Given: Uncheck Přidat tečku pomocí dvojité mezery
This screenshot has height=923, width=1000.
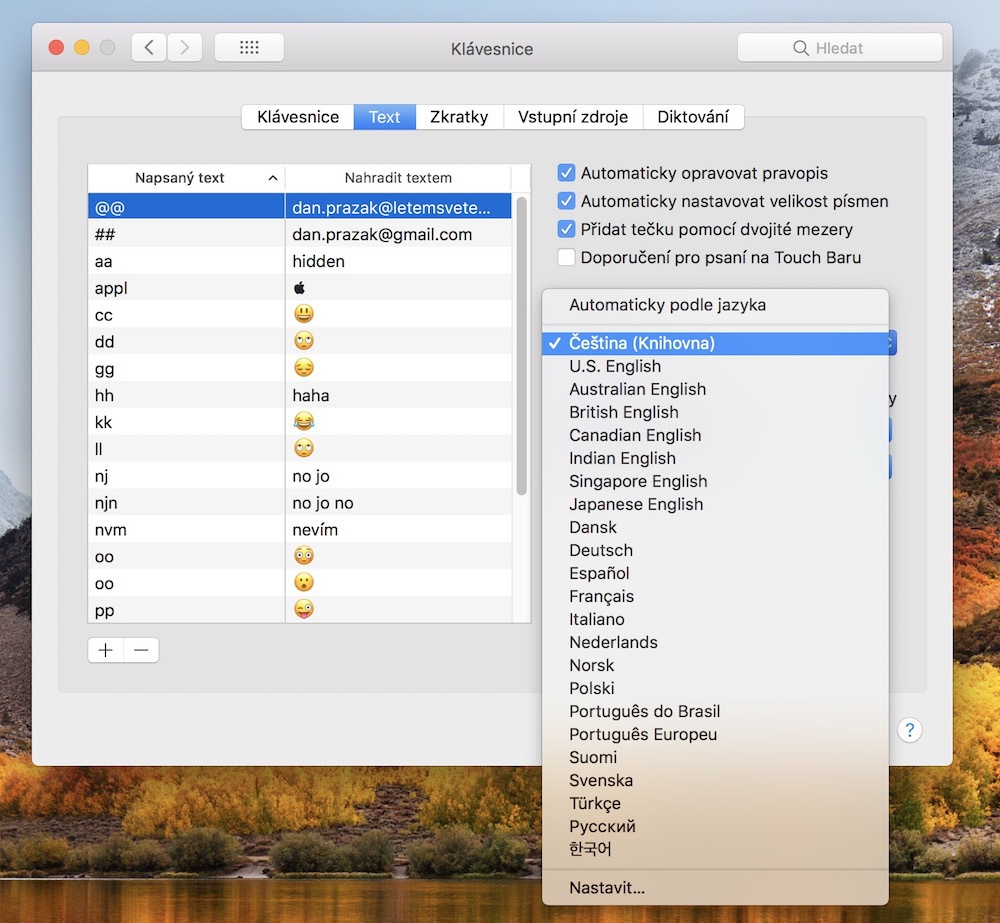Looking at the screenshot, I should [x=567, y=229].
